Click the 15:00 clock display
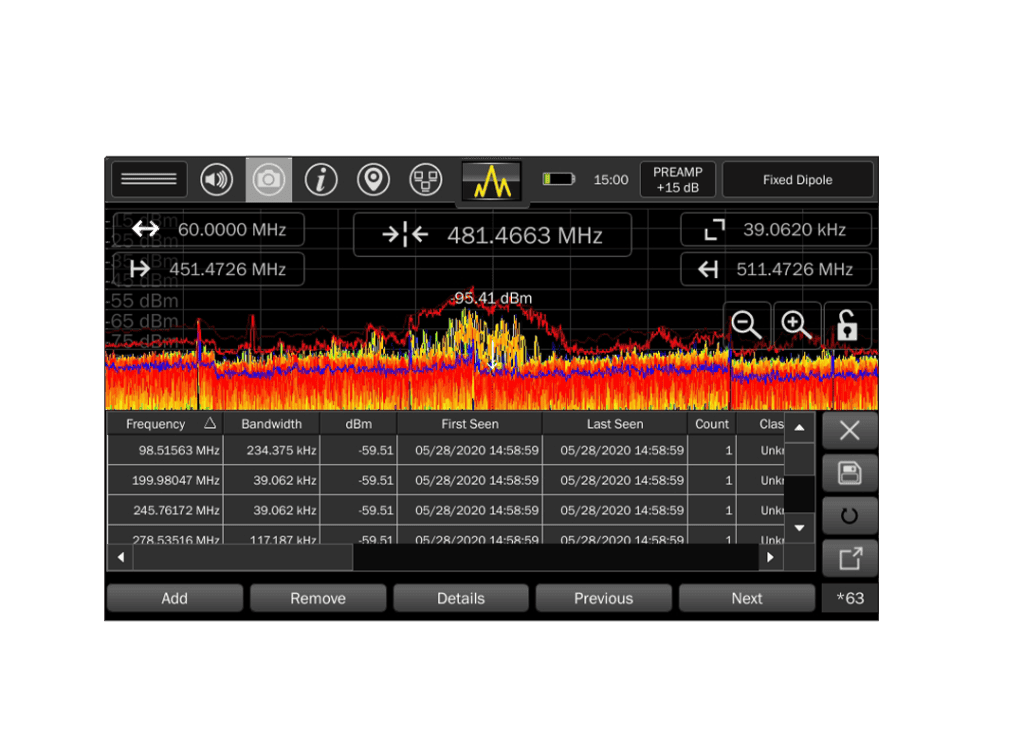Screen dimensions: 1024x740 tap(611, 180)
